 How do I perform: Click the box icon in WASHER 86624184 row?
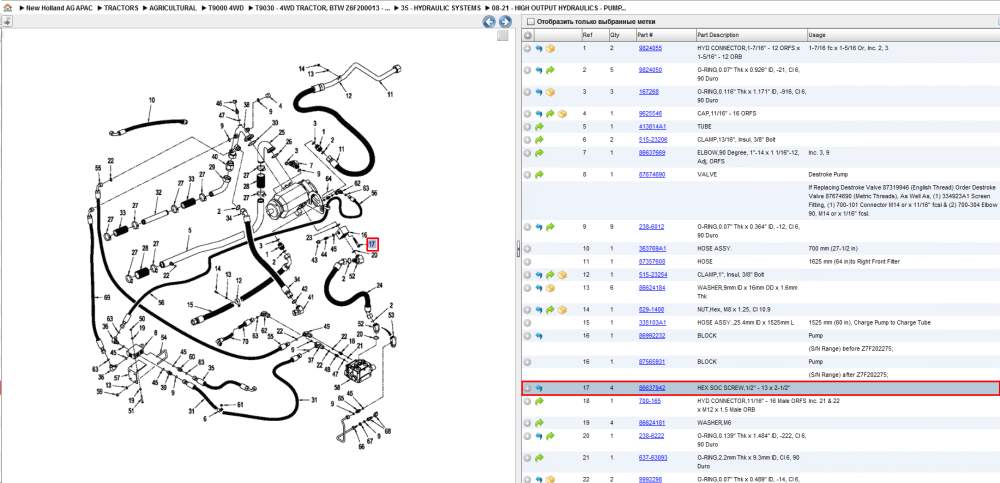550,288
